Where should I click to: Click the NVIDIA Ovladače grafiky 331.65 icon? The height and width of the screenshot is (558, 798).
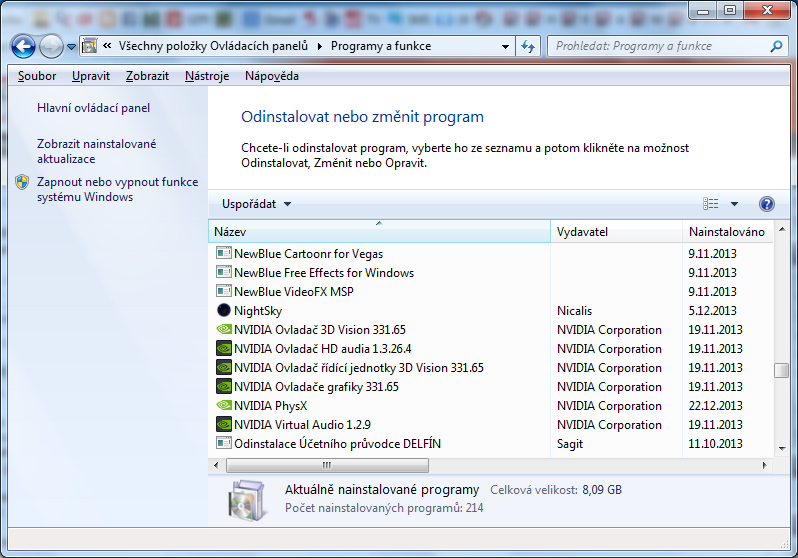click(x=224, y=386)
